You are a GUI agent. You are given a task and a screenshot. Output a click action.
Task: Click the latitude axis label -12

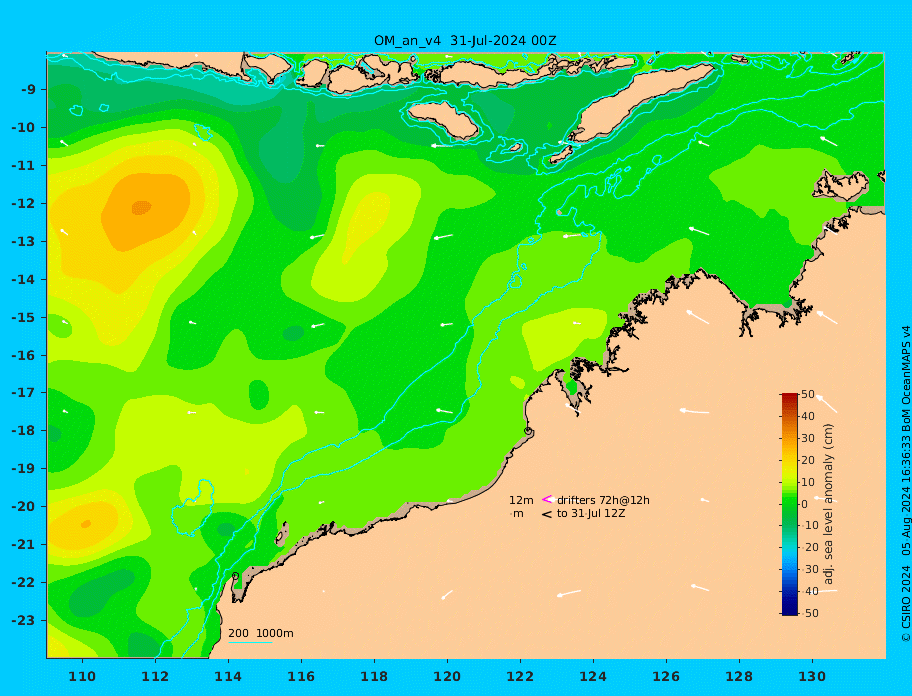tap(24, 204)
